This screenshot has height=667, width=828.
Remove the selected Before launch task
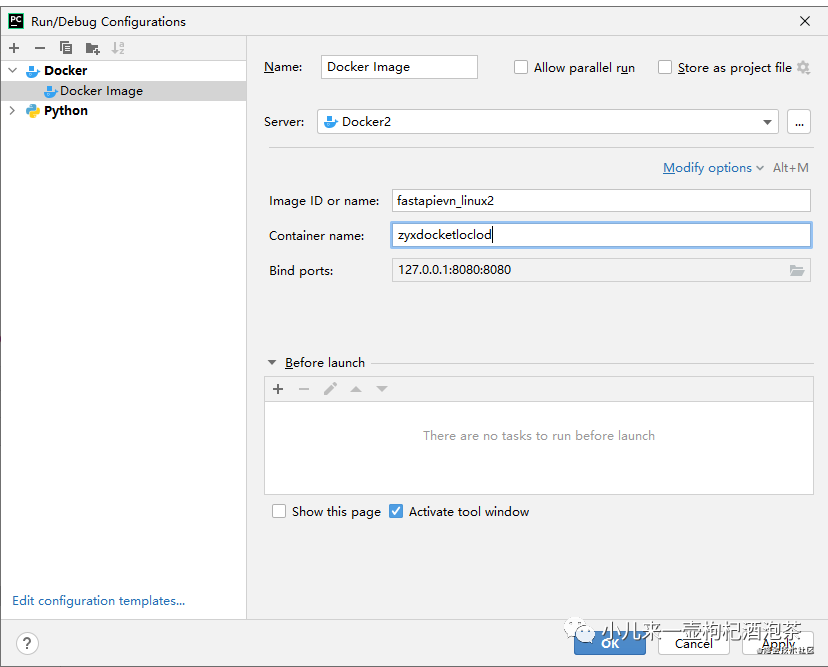304,389
